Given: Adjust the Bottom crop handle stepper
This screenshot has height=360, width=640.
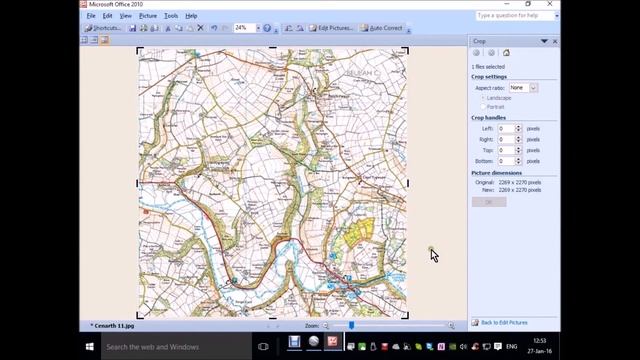Looking at the screenshot, I should click(518, 161).
